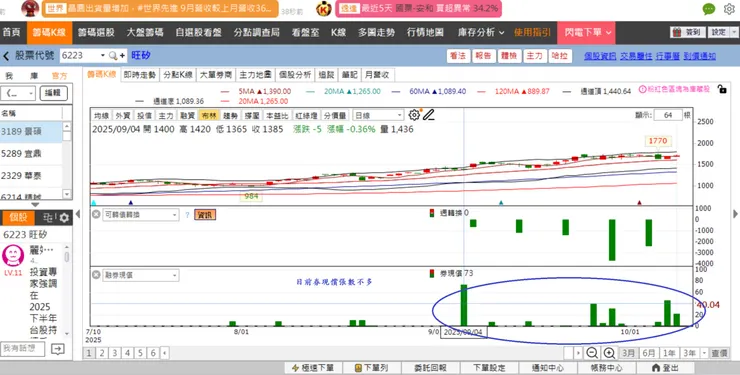Toggle the 投信 overlay

(144, 116)
